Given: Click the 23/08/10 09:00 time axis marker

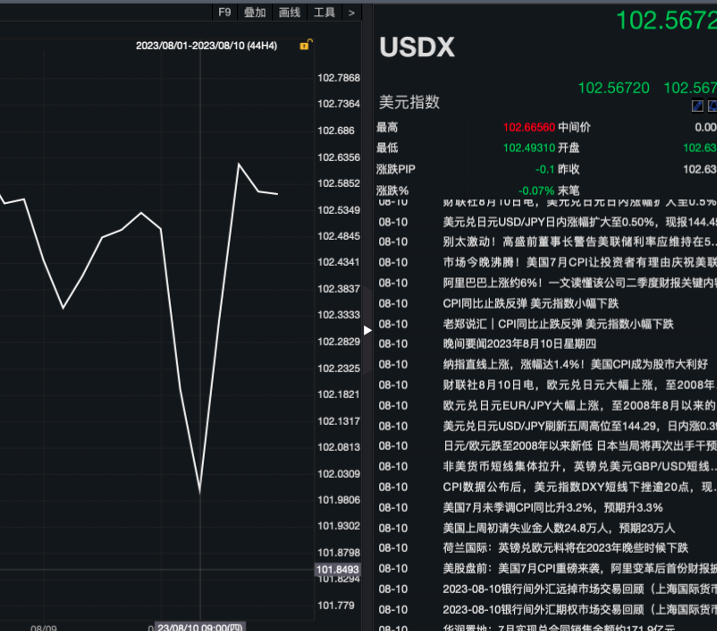Looking at the screenshot, I should point(200,626).
